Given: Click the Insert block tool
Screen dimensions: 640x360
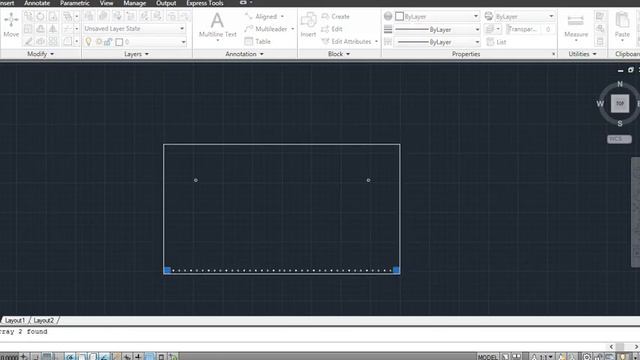Looking at the screenshot, I should point(308,24).
